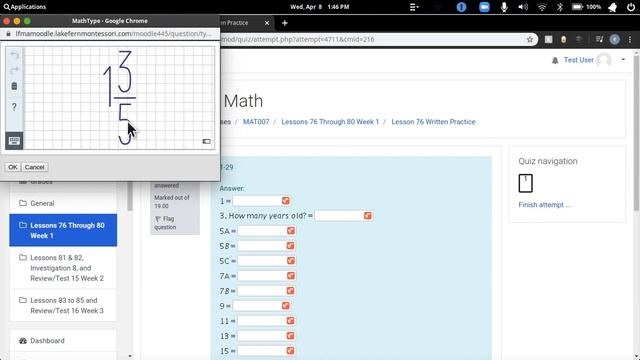Click the answer field for 5A
640x360 pixels.
[x=261, y=231]
